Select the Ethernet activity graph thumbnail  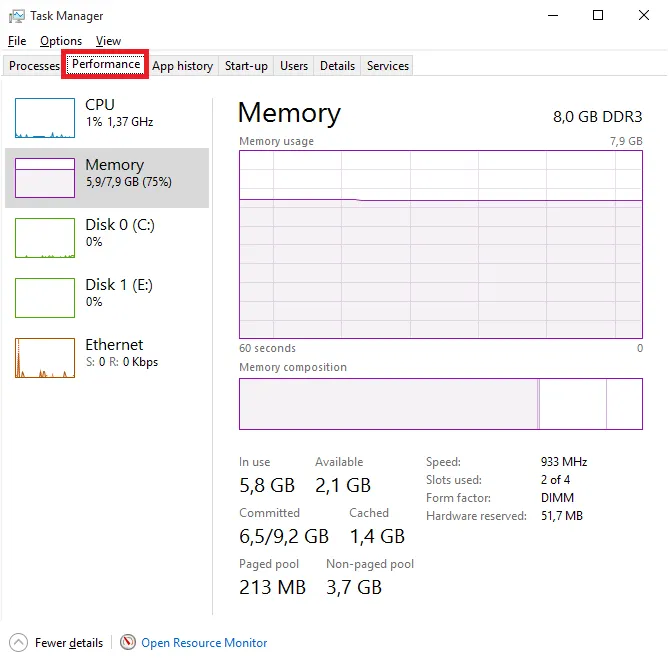point(45,358)
